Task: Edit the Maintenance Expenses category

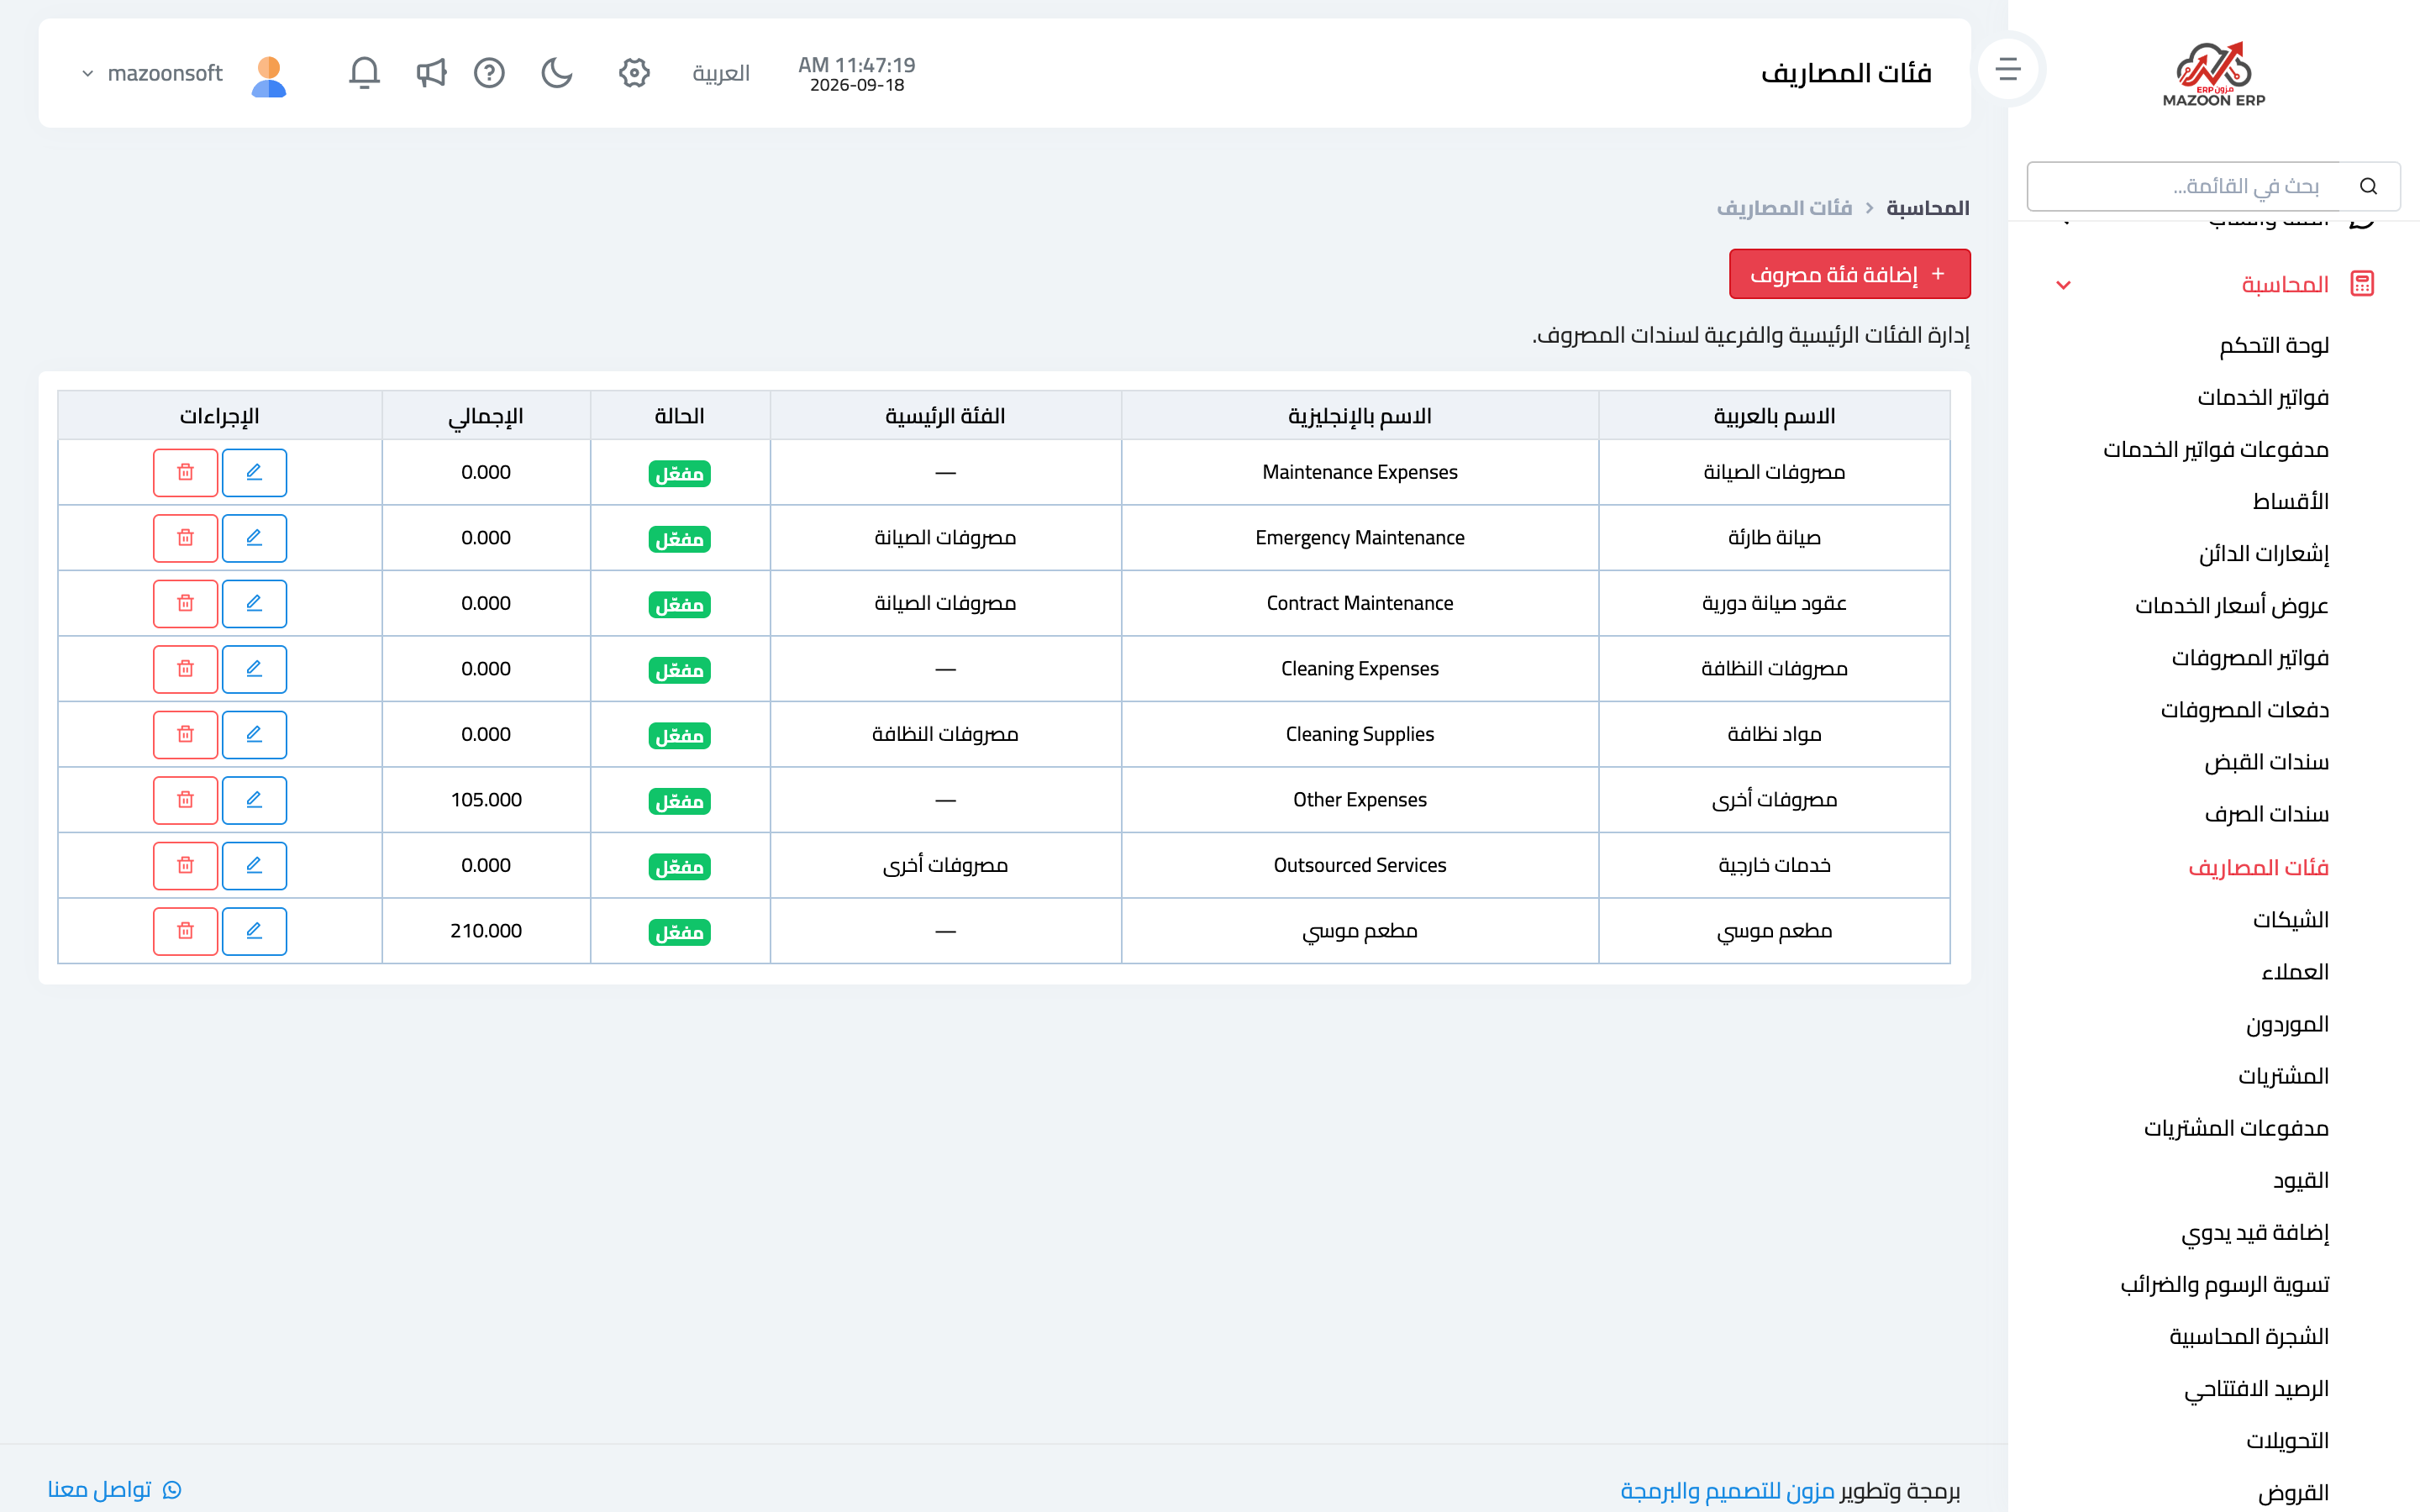Action: point(254,472)
